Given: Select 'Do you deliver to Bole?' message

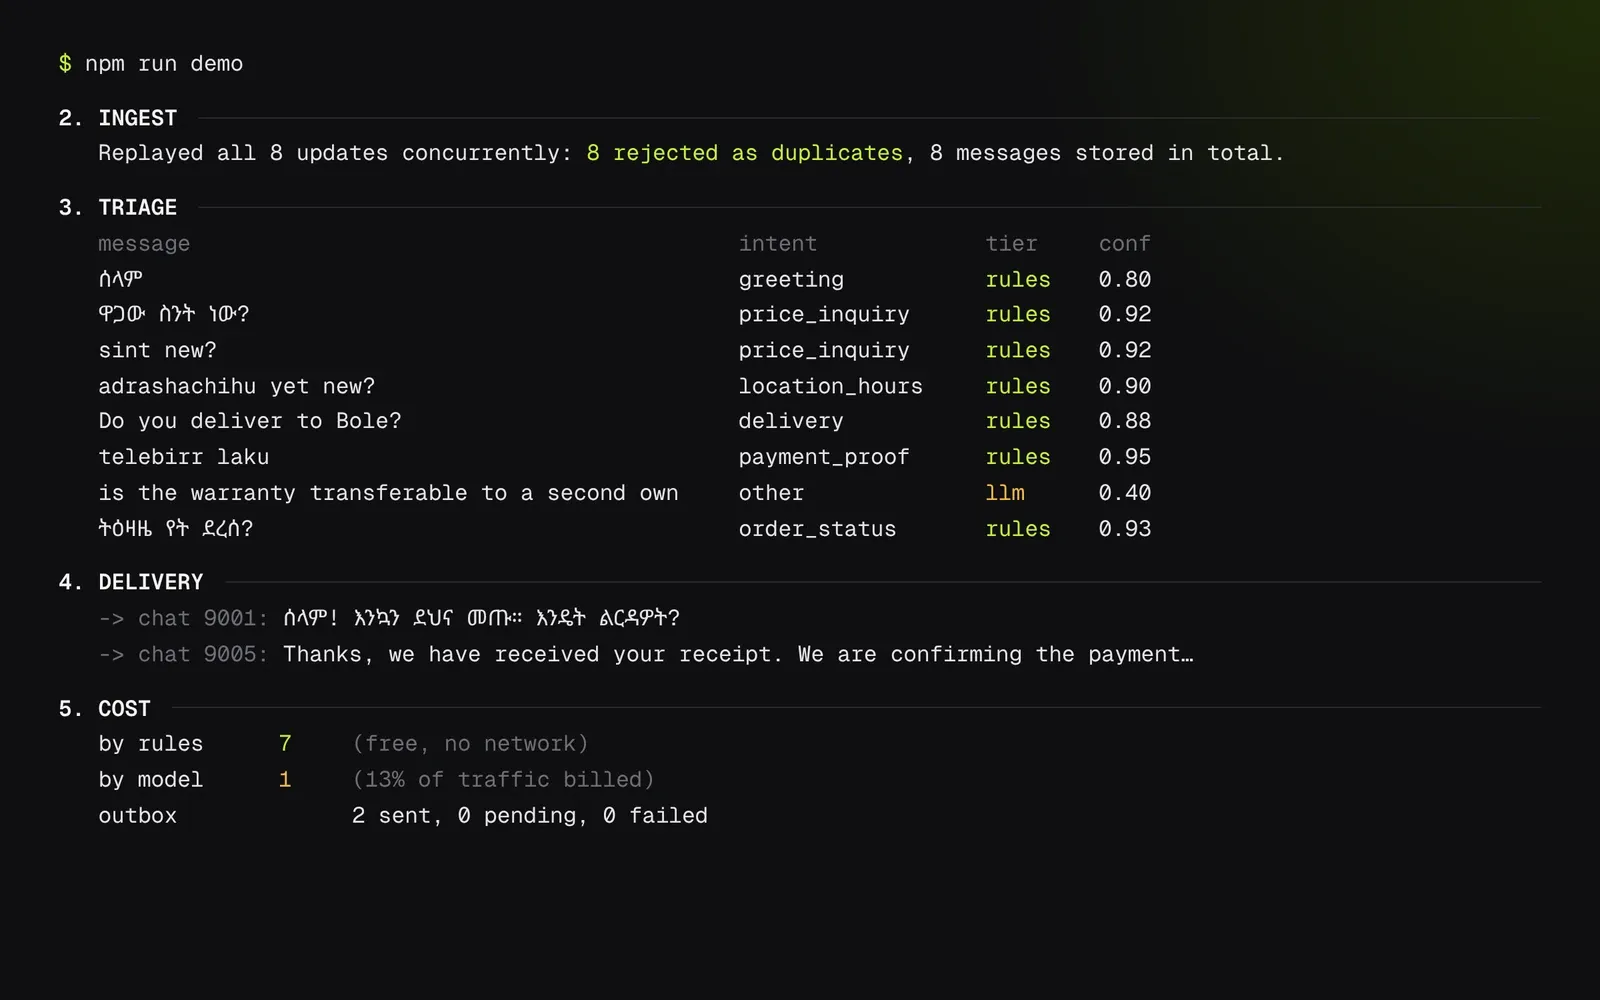Looking at the screenshot, I should 250,421.
